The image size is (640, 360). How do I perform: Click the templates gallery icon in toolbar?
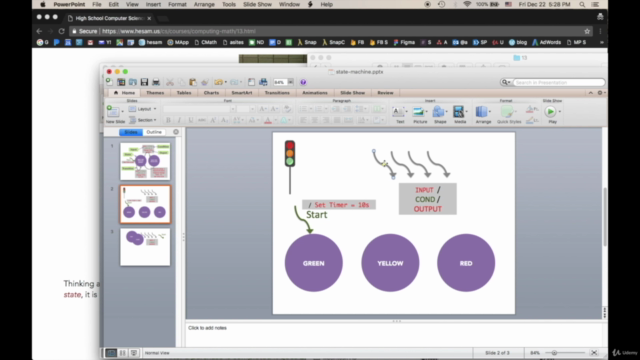(121, 82)
